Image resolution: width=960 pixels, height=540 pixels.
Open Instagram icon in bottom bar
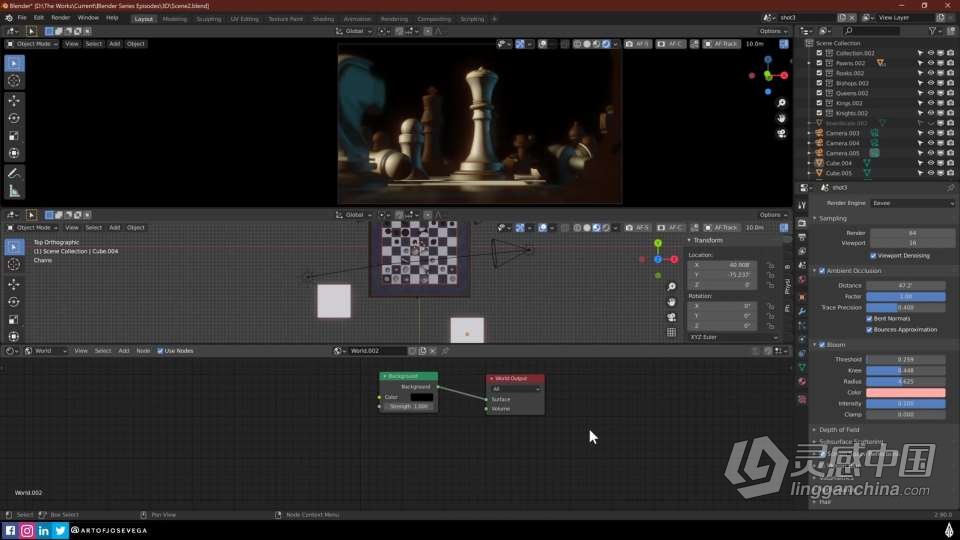click(27, 531)
